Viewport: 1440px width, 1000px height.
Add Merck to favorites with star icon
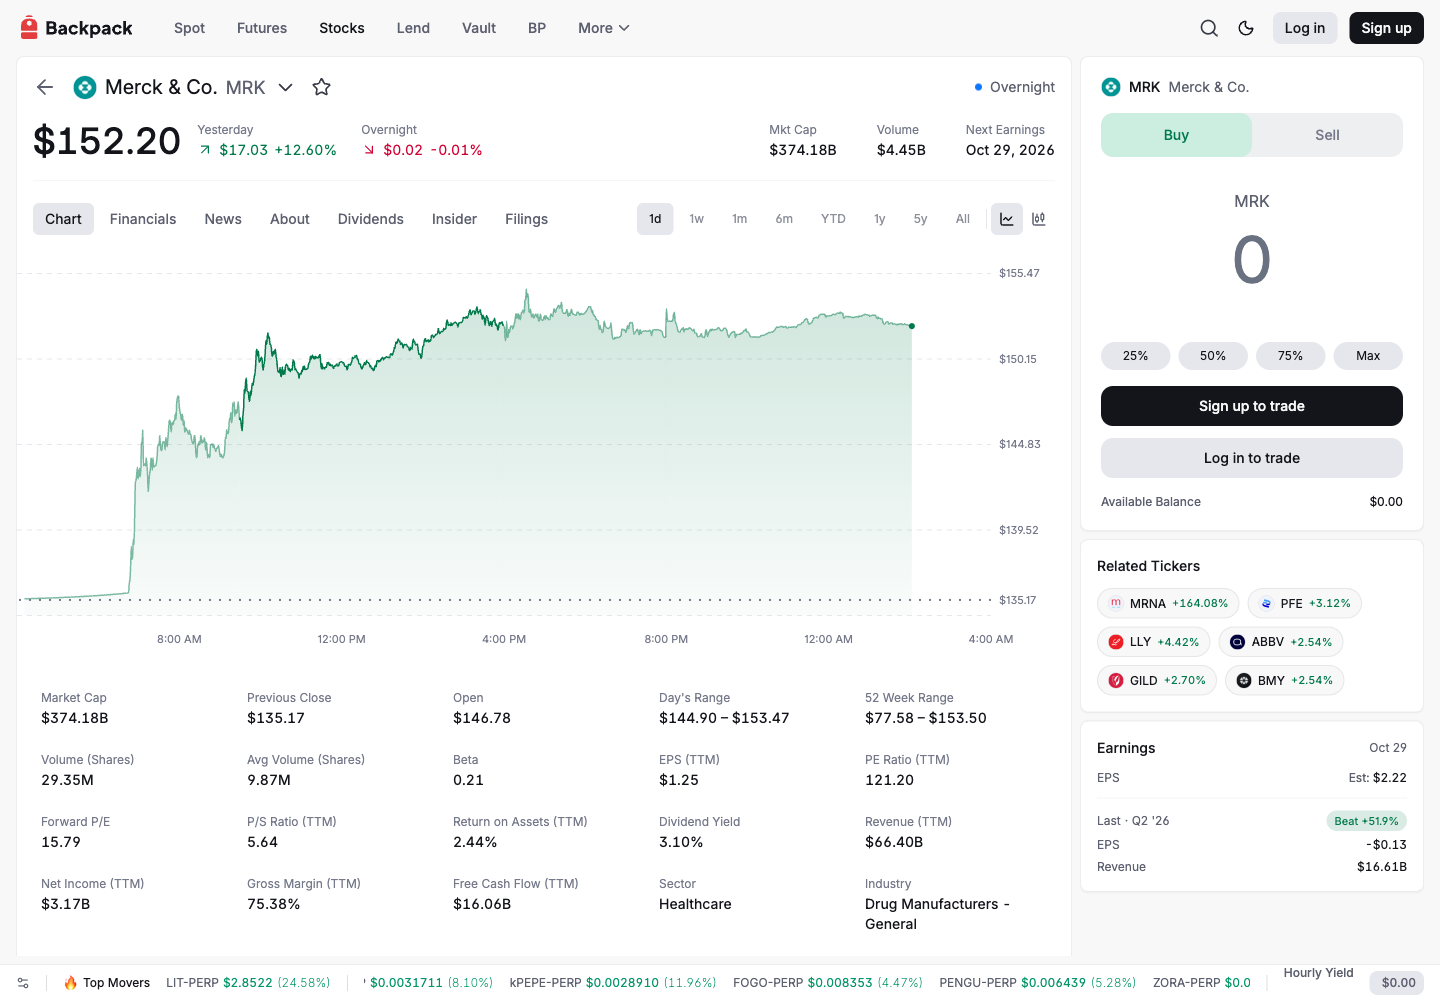tap(321, 87)
